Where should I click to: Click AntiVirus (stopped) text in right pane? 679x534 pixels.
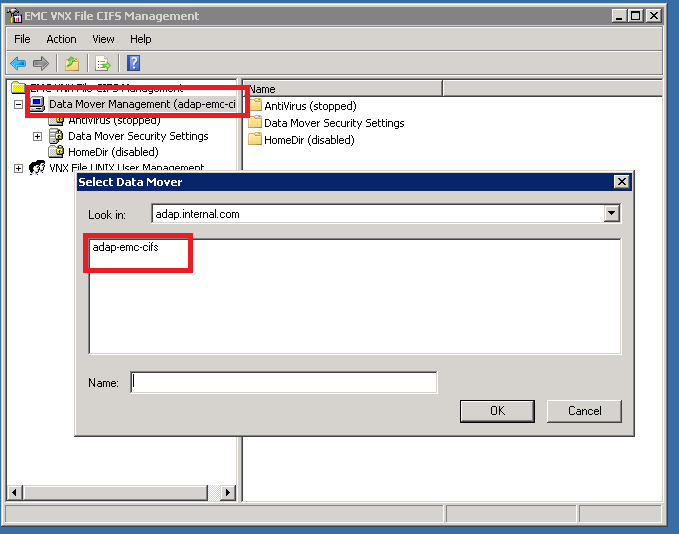coord(310,106)
